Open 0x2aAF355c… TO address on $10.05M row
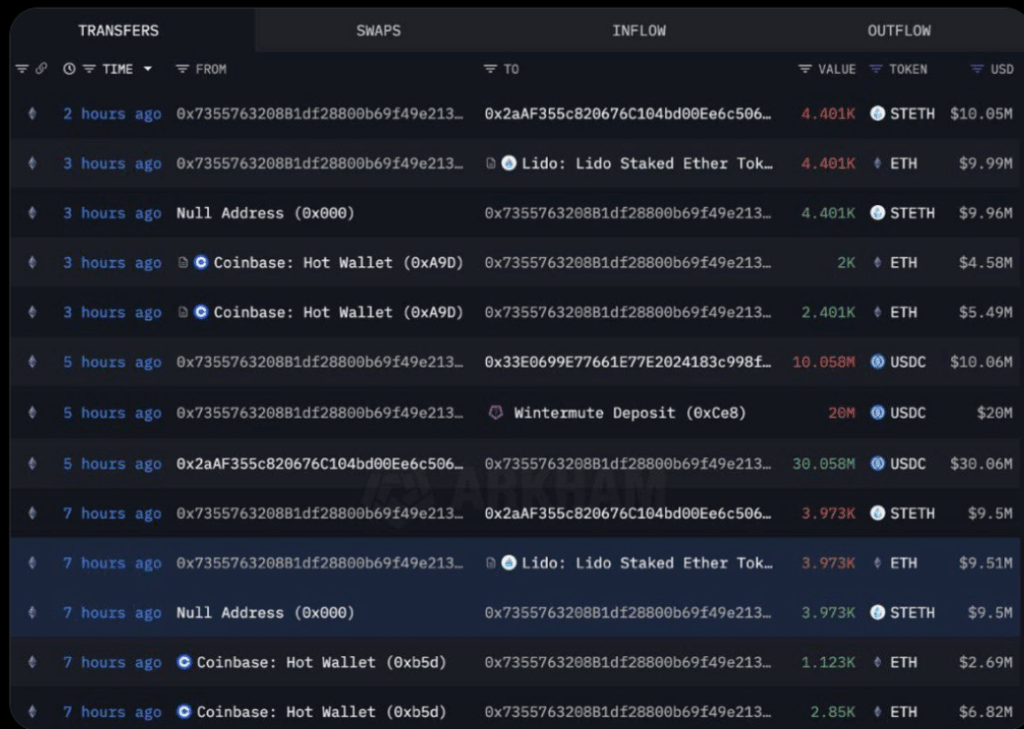Image resolution: width=1024 pixels, height=729 pixels. point(628,114)
